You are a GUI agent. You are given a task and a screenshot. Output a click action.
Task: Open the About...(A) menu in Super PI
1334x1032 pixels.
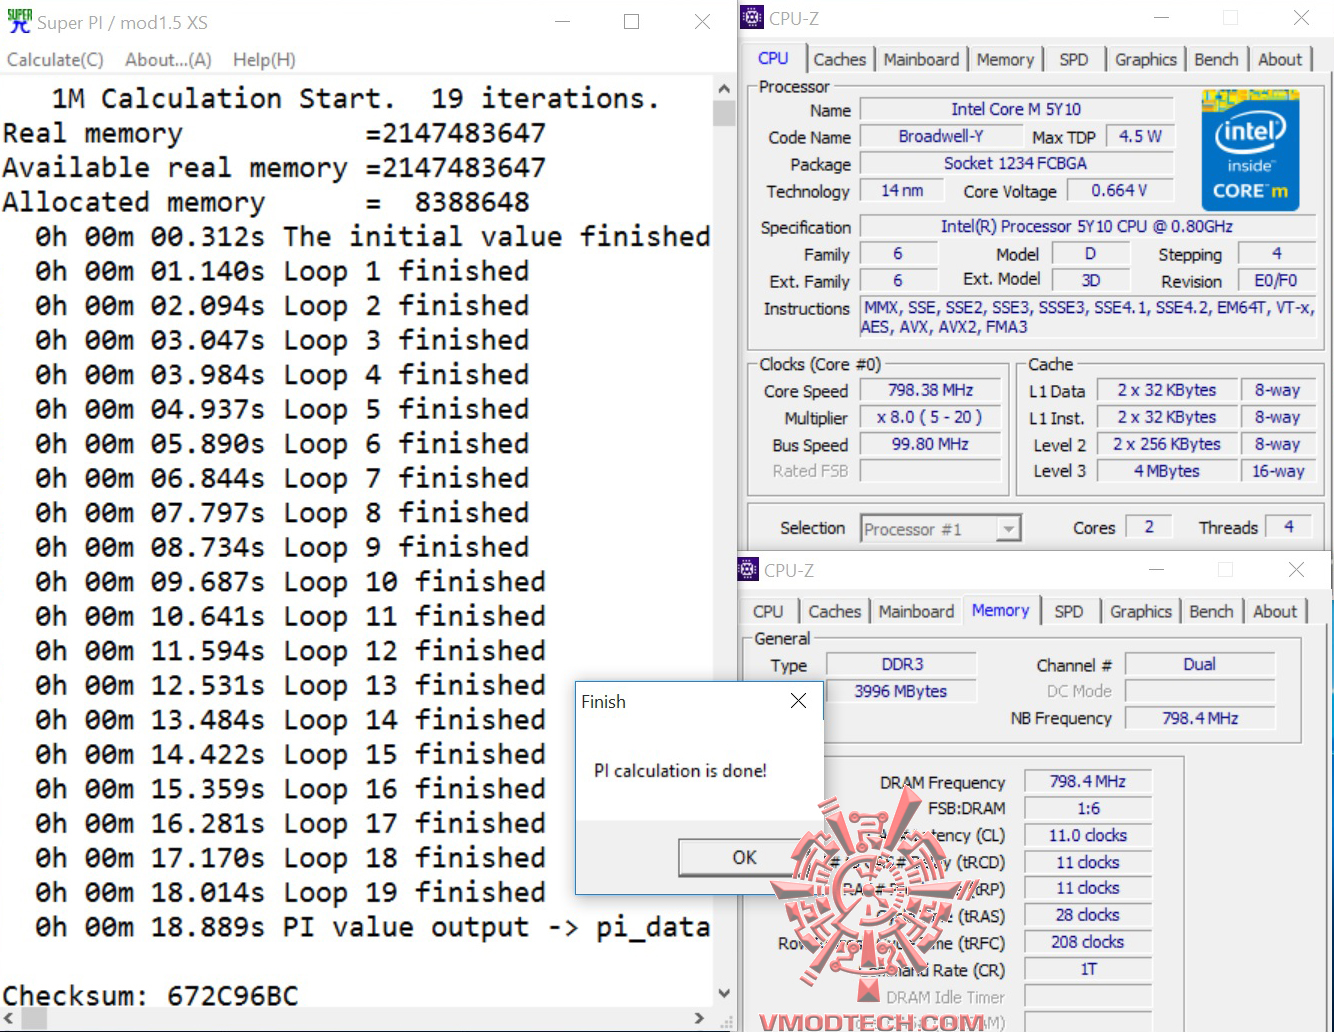coord(168,60)
